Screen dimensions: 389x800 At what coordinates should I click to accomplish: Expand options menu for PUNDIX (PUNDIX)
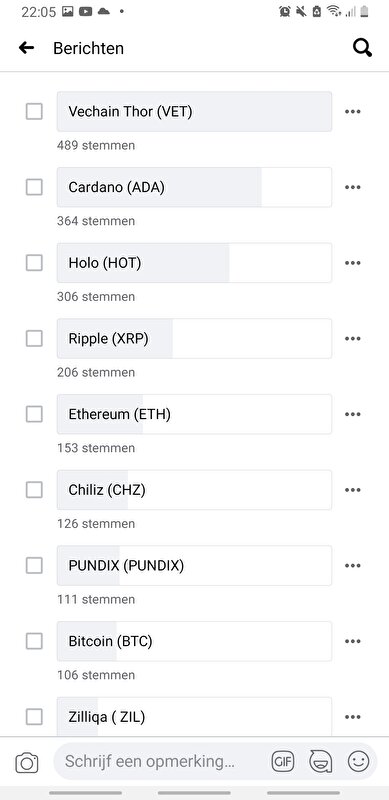tap(353, 566)
